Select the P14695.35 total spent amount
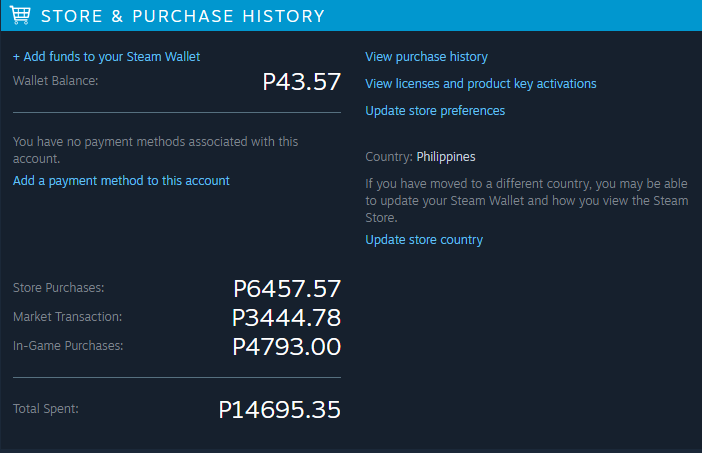 (279, 410)
